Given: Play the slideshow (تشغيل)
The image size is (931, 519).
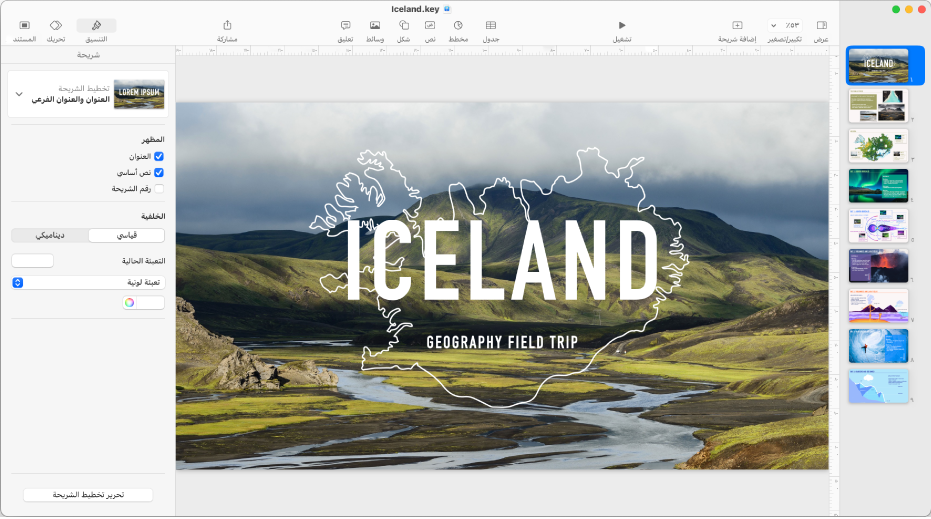Looking at the screenshot, I should pos(622,26).
